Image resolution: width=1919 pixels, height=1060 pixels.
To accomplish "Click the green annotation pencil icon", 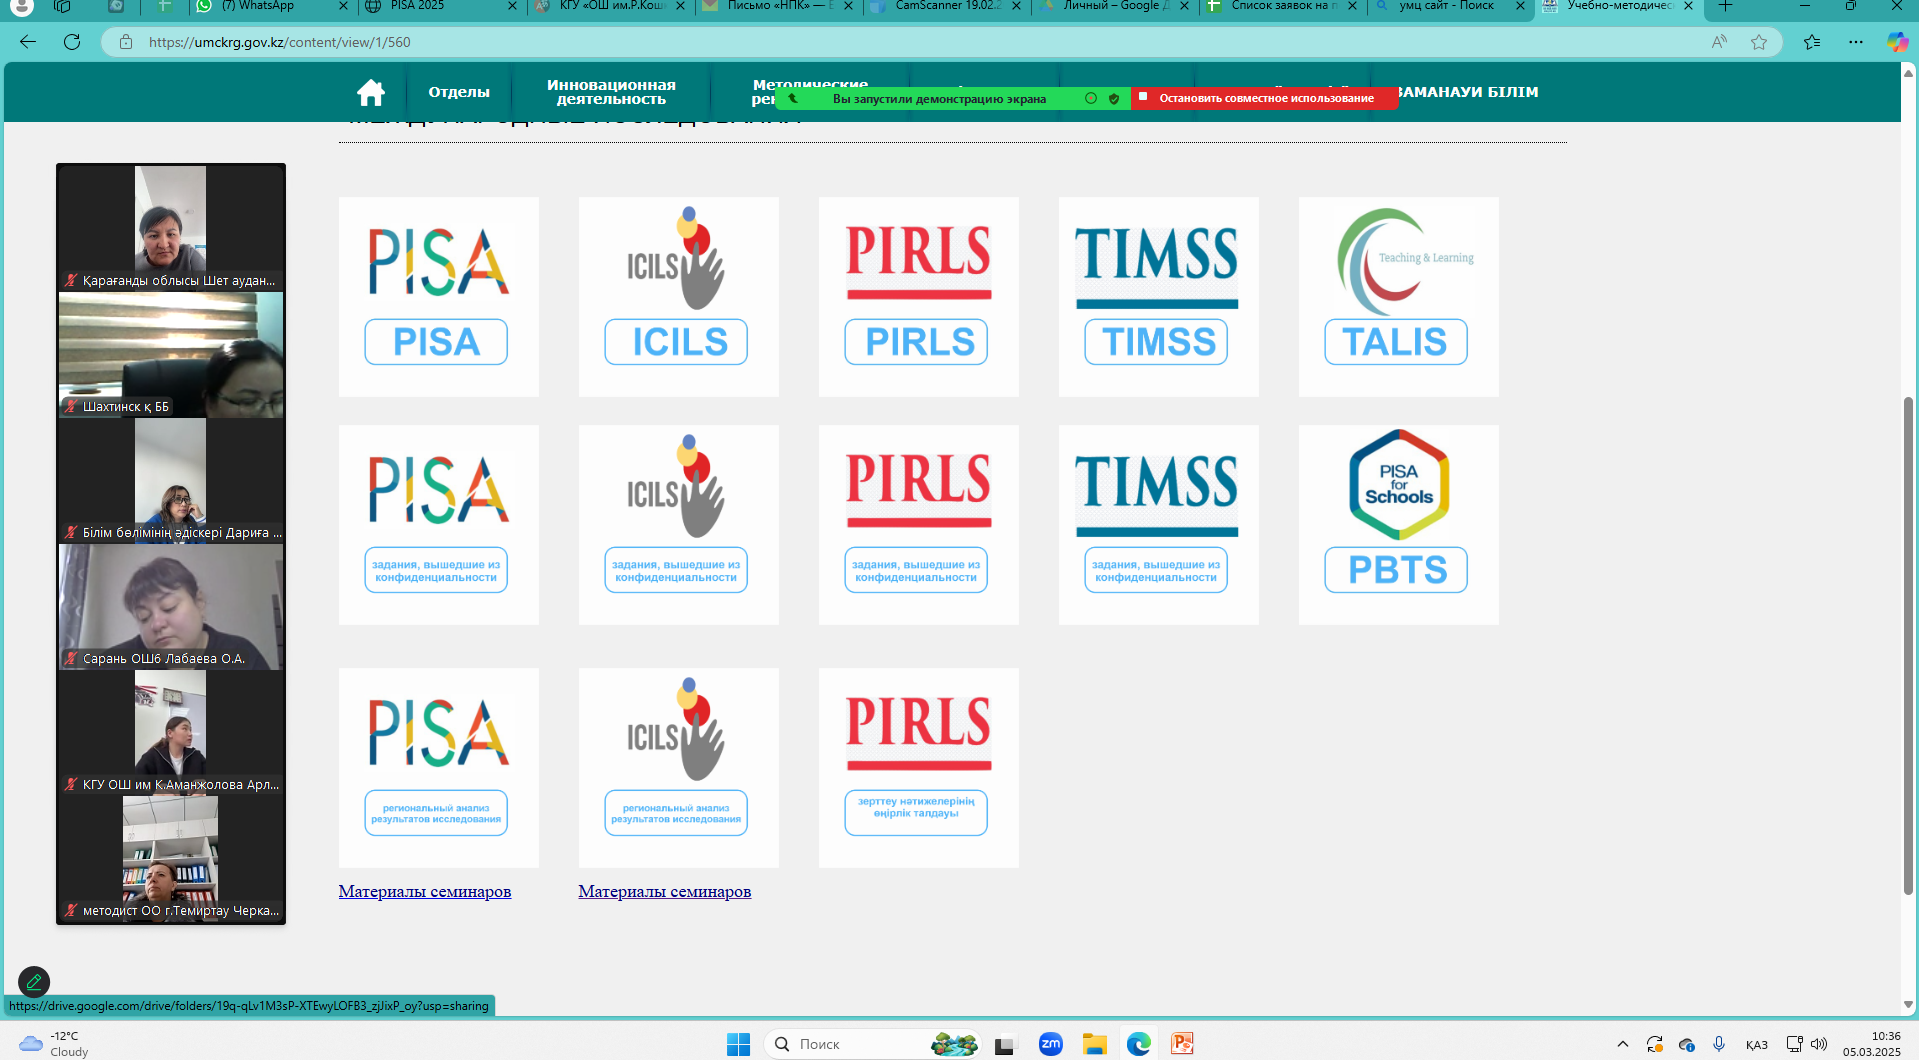I will (34, 981).
